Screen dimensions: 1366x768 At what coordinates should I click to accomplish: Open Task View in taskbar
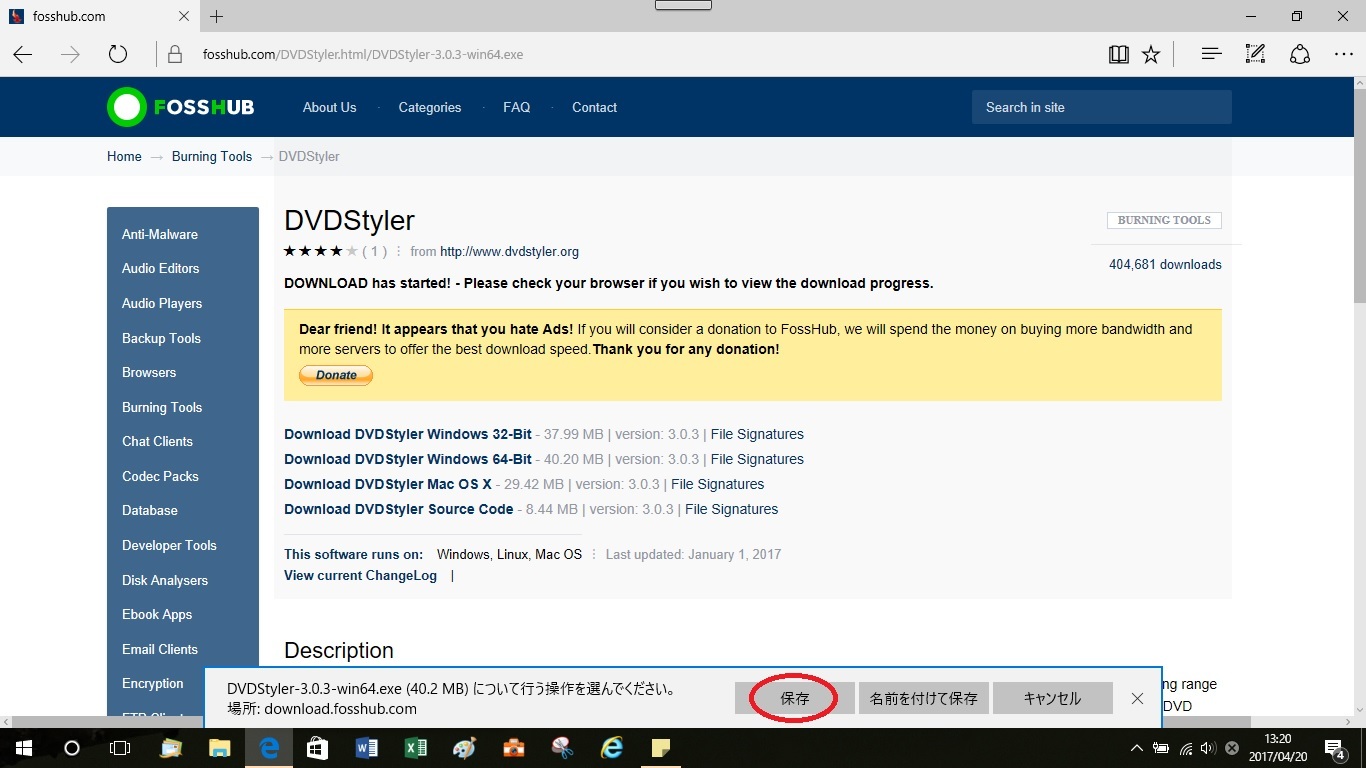[x=119, y=748]
